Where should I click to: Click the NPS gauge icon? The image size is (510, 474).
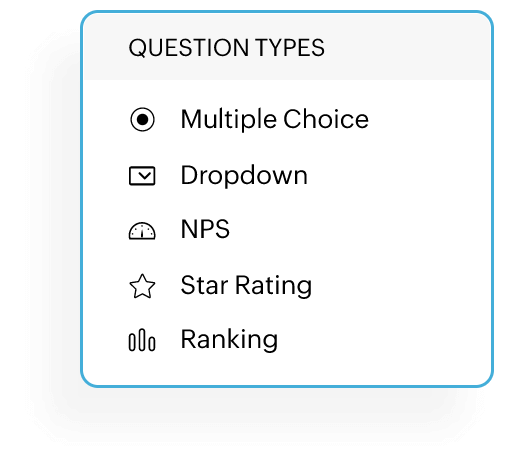click(142, 231)
